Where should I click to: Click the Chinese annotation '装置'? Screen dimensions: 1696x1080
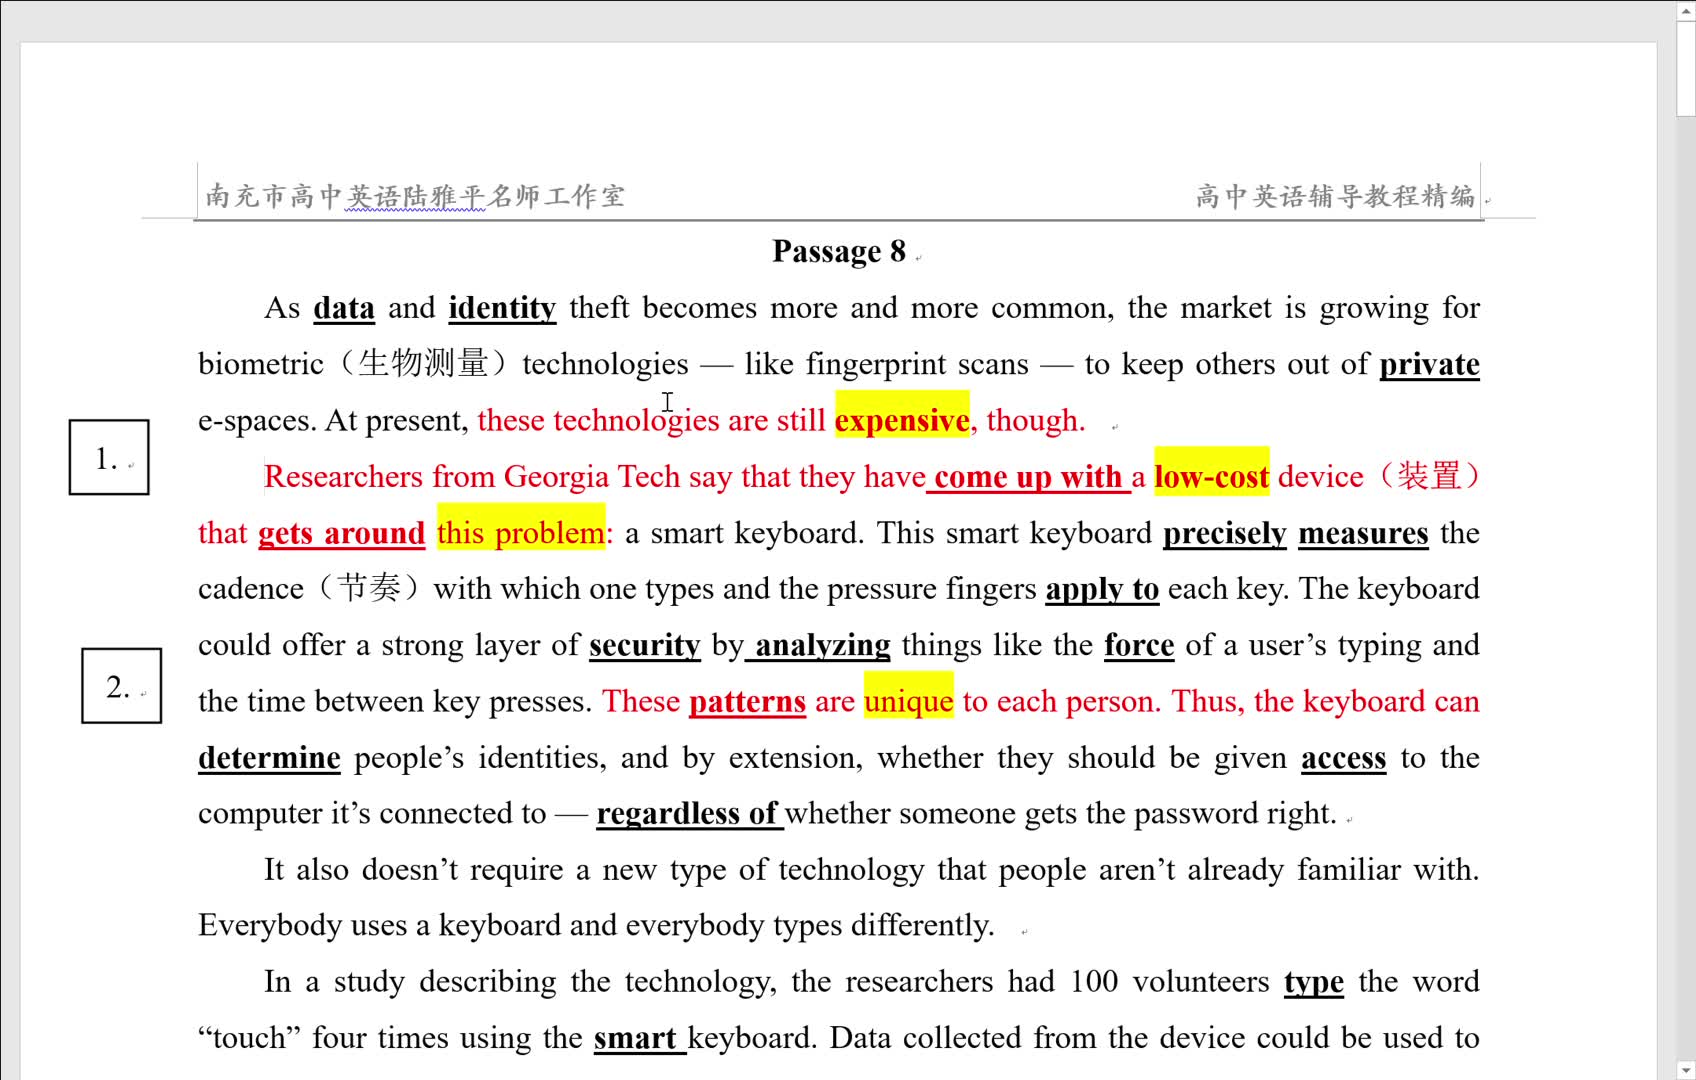1429,476
